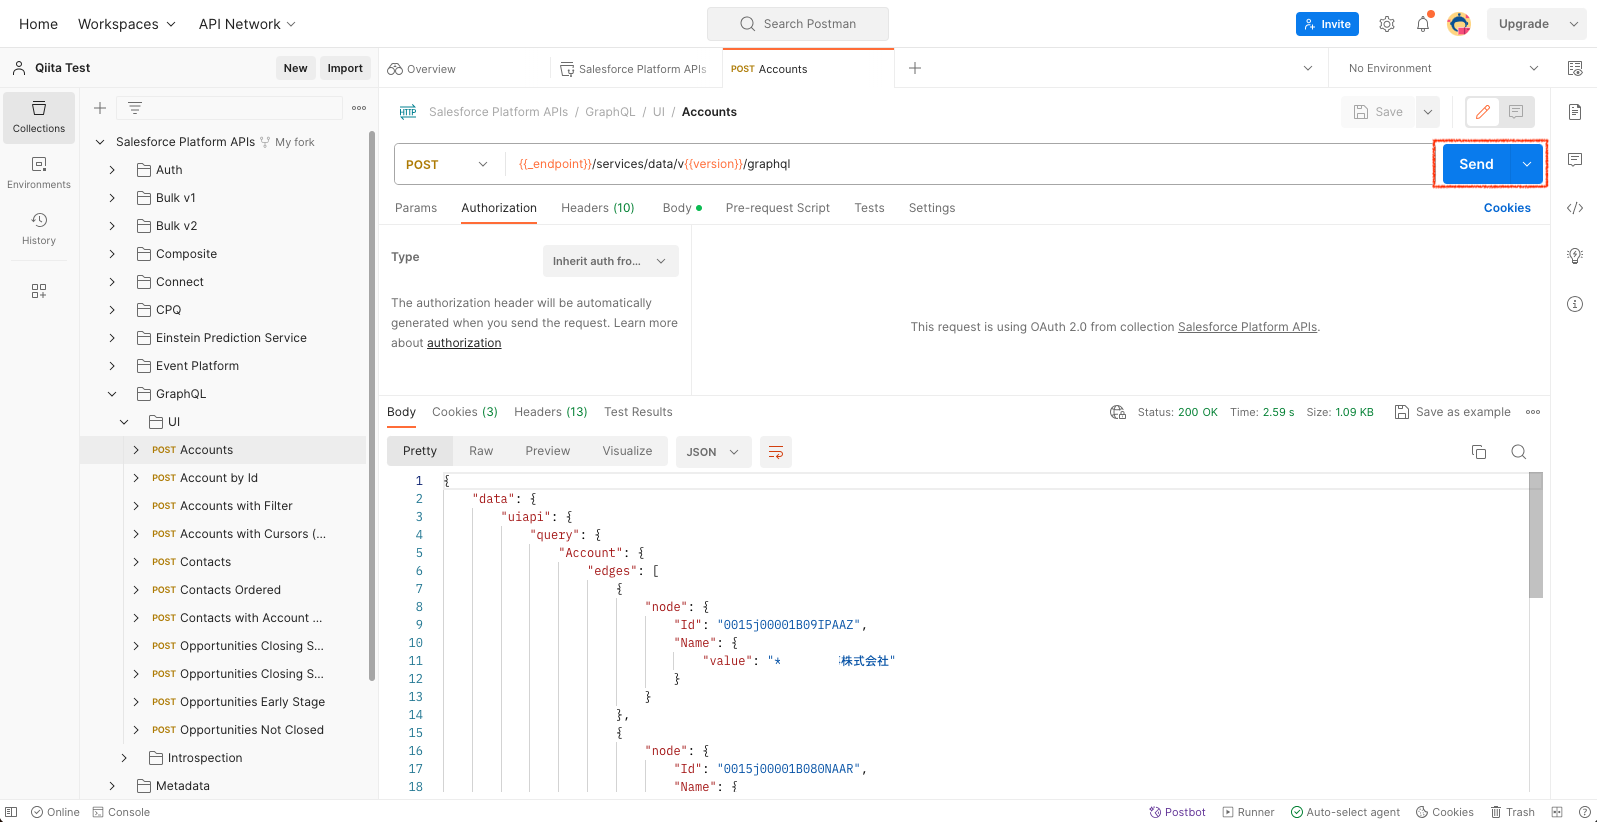This screenshot has height=822, width=1597.
Task: Click the collections filter icon
Action: click(x=135, y=108)
